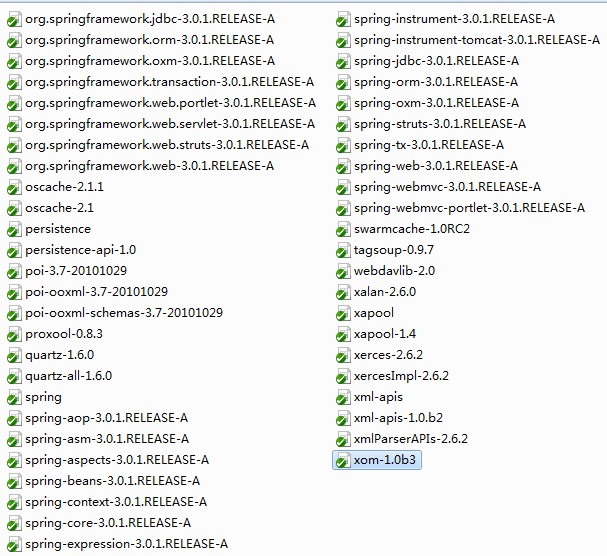Click the icon next to spring-aop-3.0.1.RELEASE-A

coord(14,418)
